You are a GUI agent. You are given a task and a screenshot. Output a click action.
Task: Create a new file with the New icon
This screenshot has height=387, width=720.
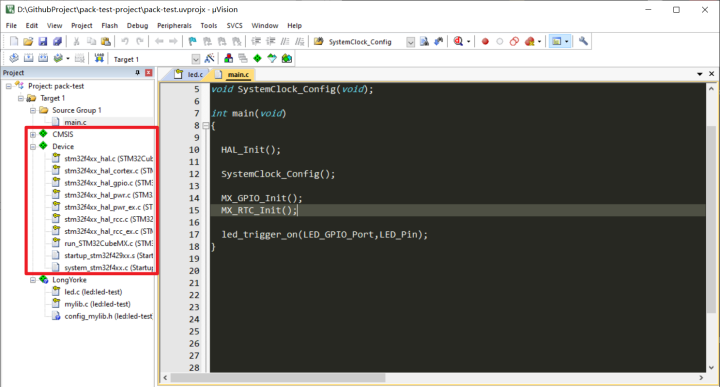coord(14,41)
